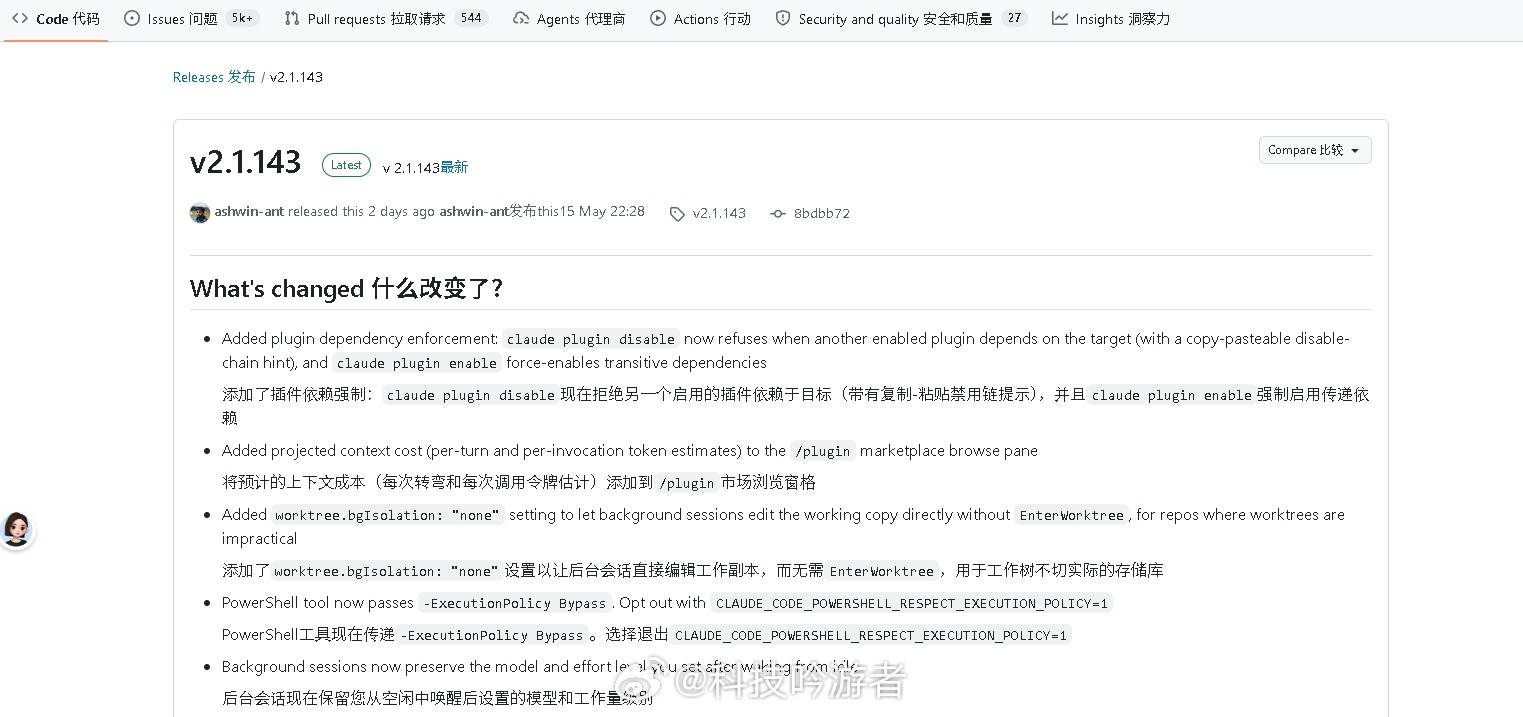Open Security and quality tab
Screen dimensions: 1523x717
coord(901,19)
